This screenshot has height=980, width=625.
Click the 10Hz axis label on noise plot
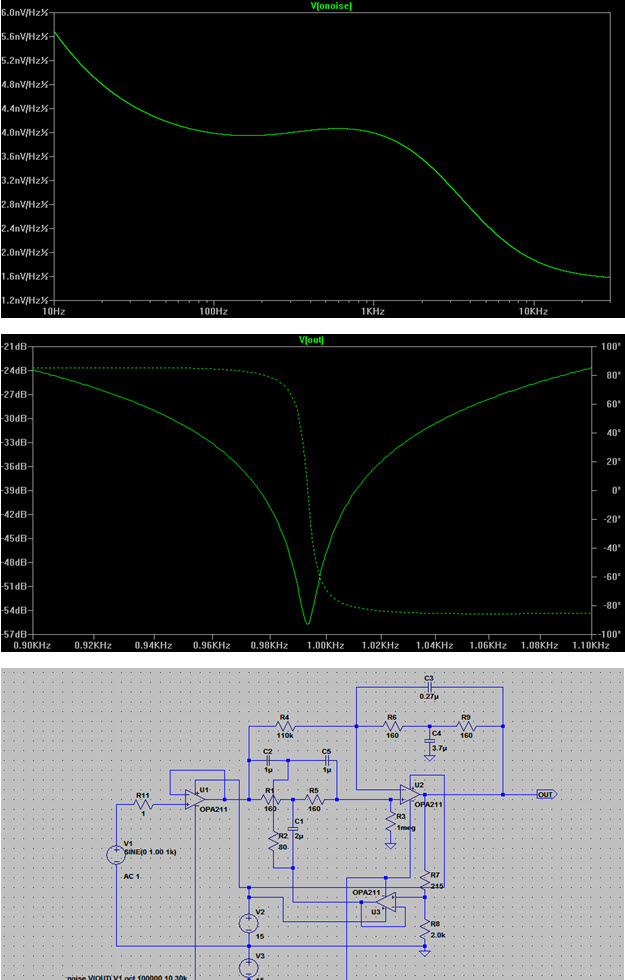click(x=53, y=311)
